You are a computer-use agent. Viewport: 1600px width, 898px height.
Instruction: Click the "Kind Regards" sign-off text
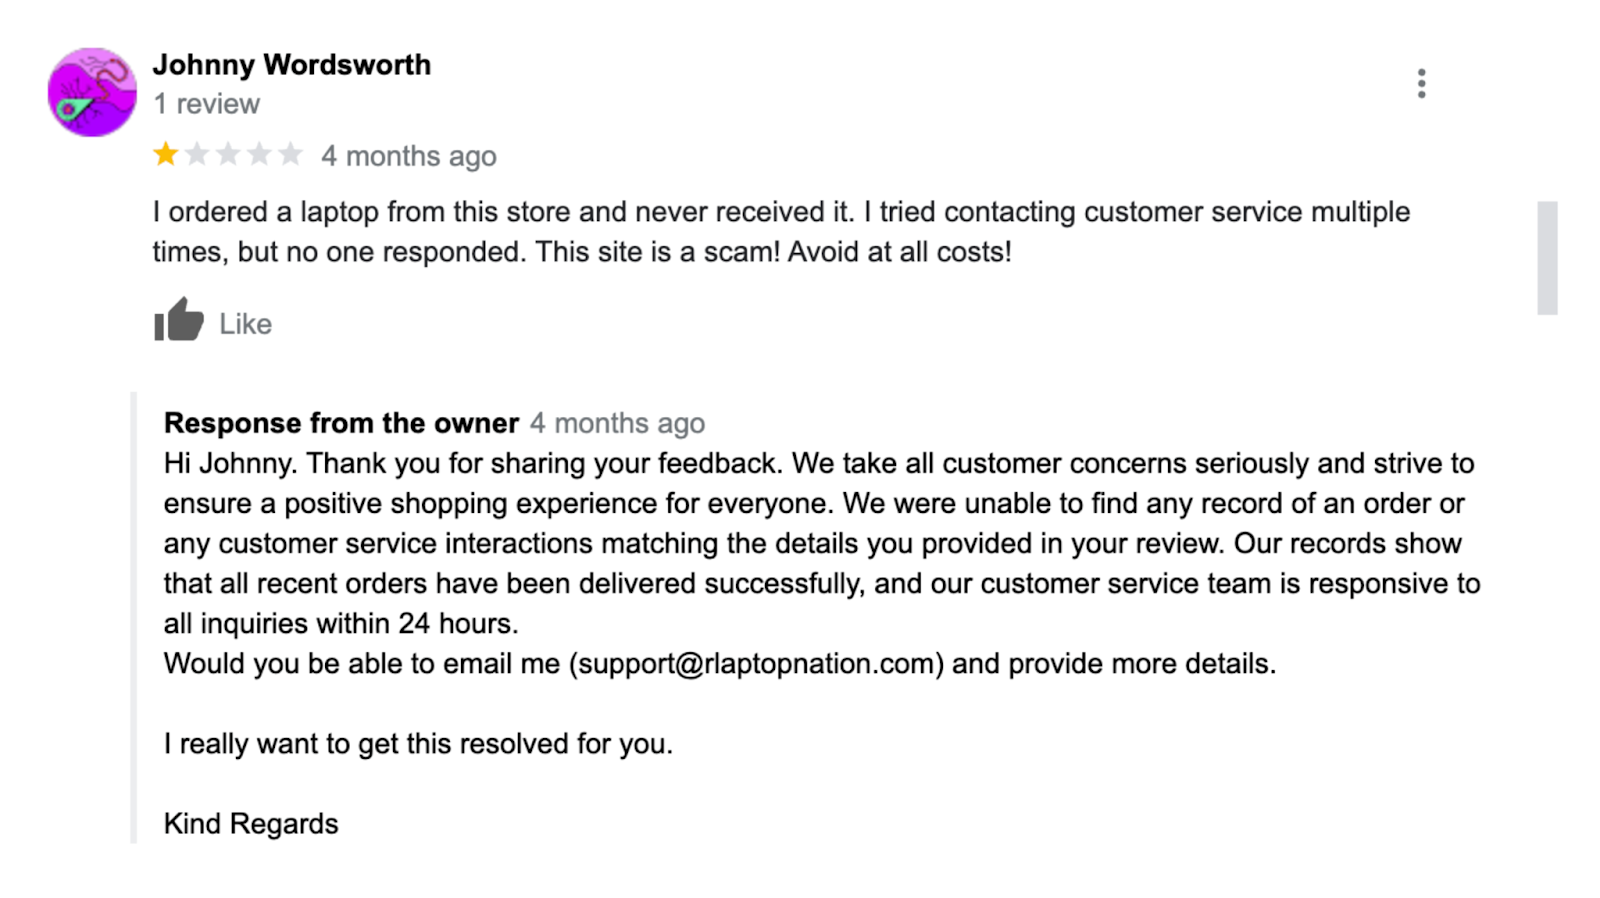pyautogui.click(x=251, y=824)
